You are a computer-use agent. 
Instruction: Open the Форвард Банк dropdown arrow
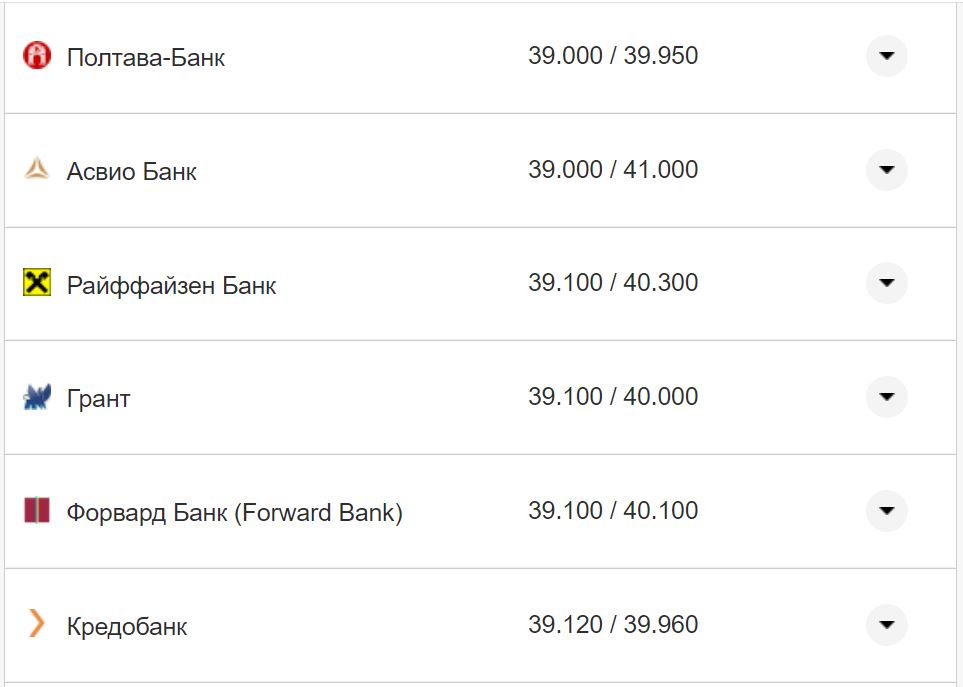point(886,511)
